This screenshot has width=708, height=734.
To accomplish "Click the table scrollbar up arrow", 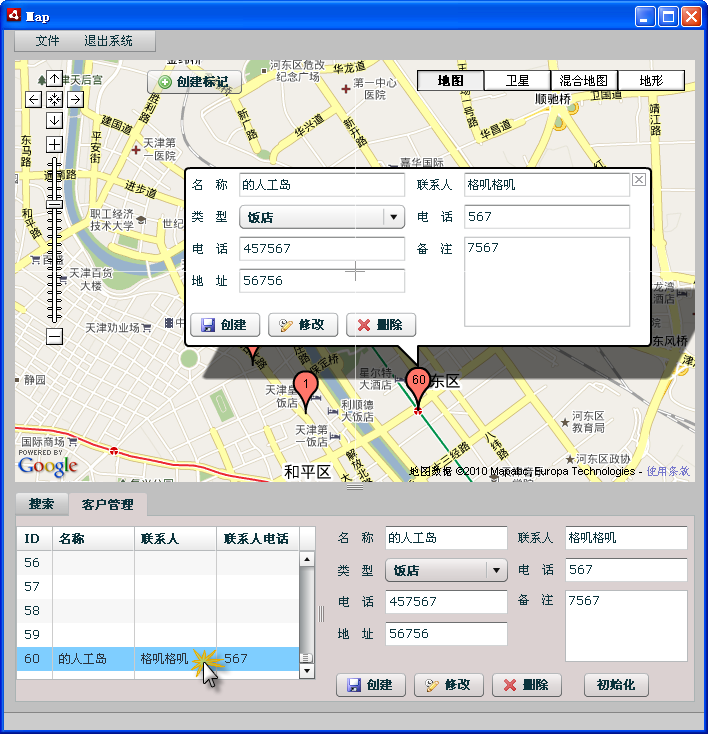I will [307, 559].
